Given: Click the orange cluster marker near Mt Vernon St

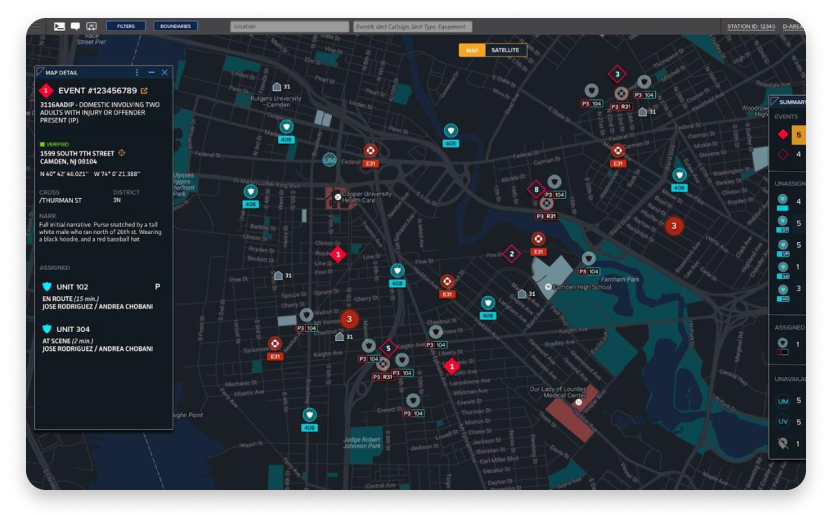Looking at the screenshot, I should (x=349, y=319).
